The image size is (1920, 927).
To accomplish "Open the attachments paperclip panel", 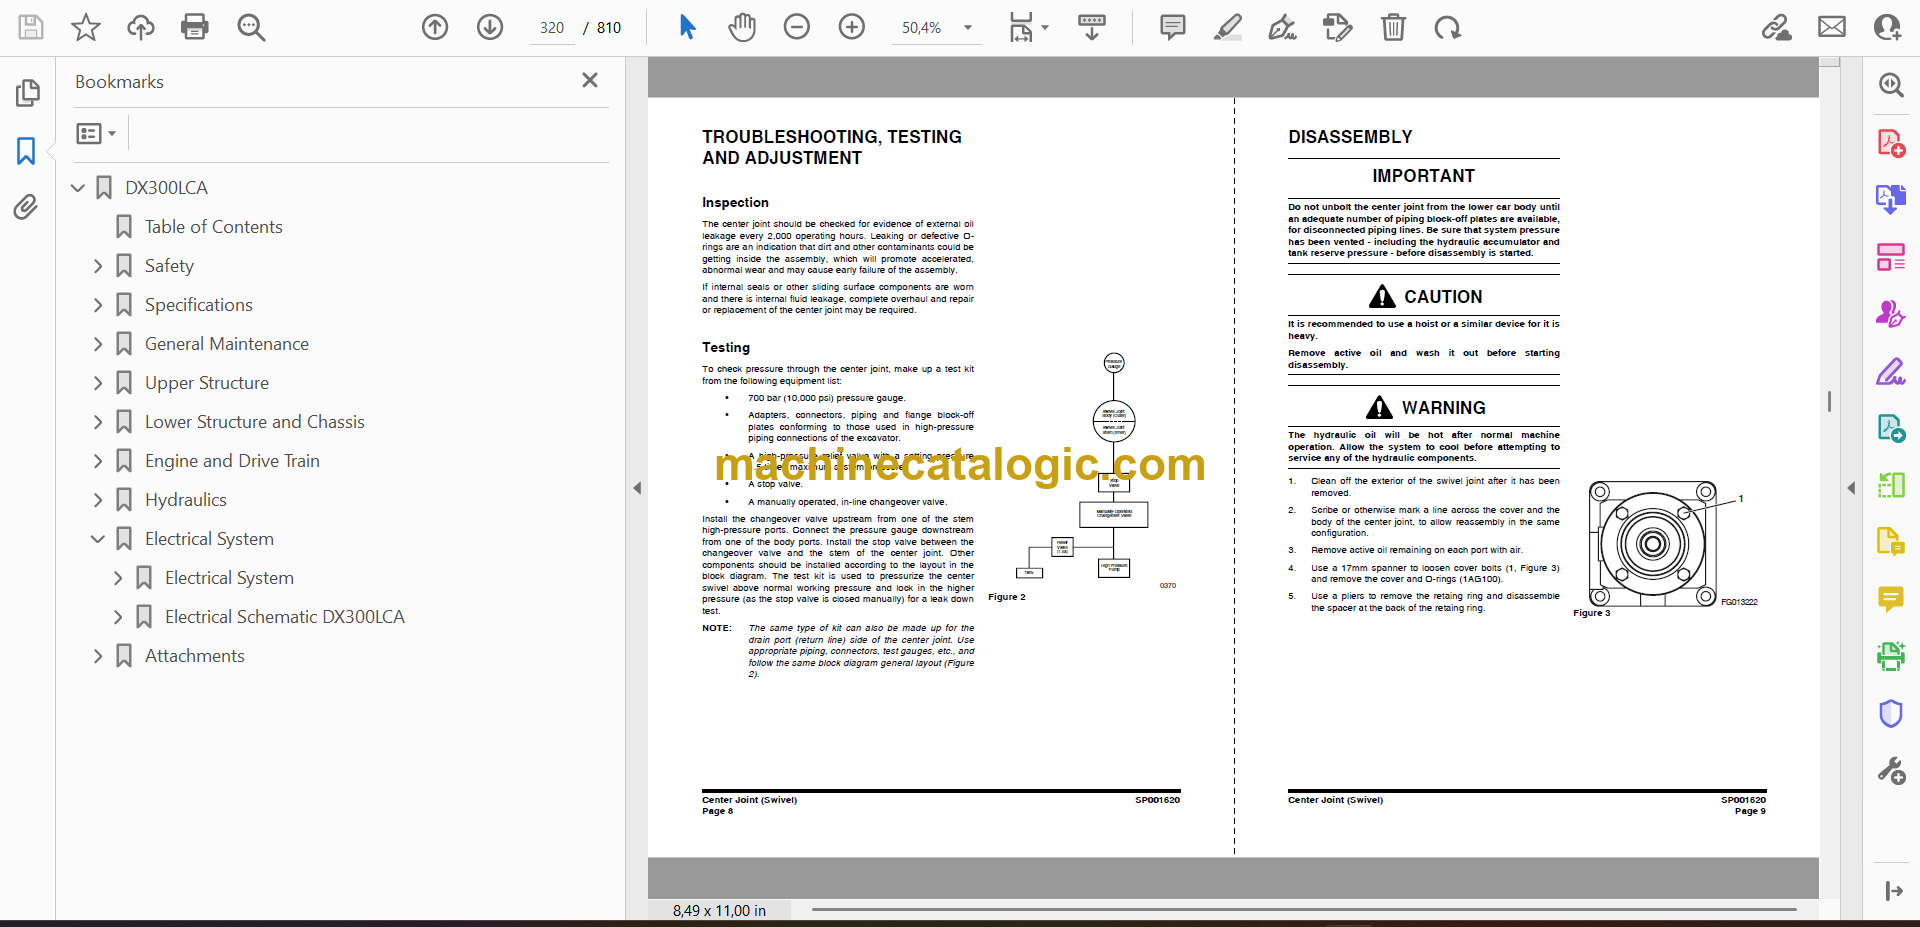I will (x=27, y=207).
